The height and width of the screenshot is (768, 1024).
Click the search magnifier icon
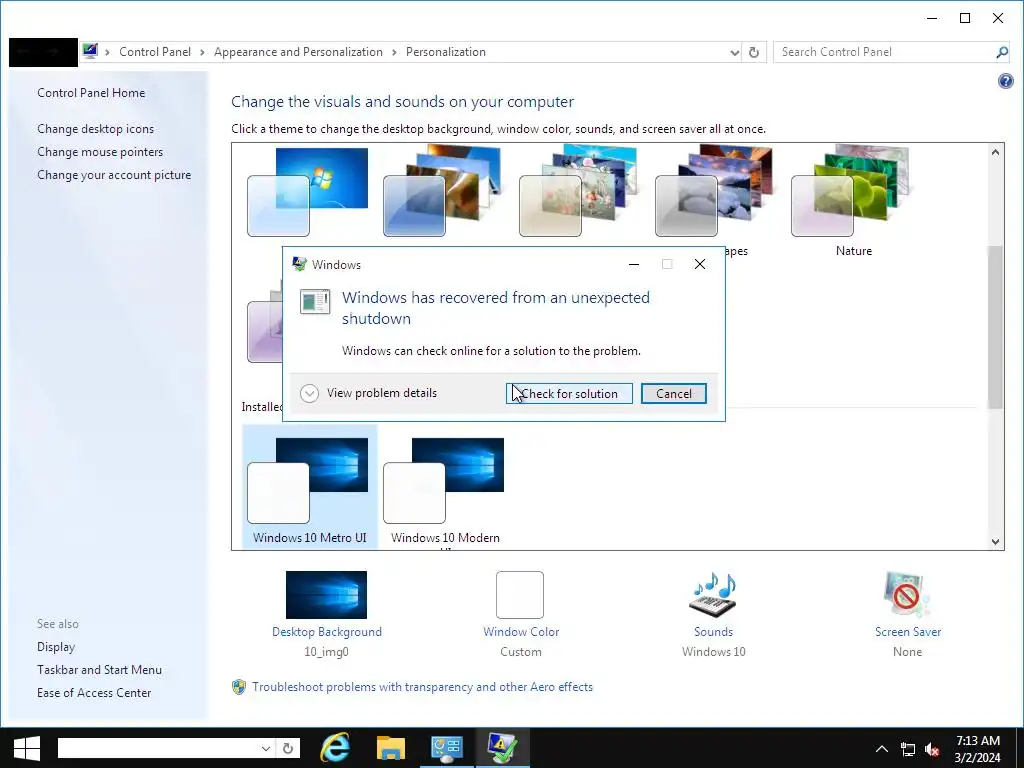tap(1002, 52)
